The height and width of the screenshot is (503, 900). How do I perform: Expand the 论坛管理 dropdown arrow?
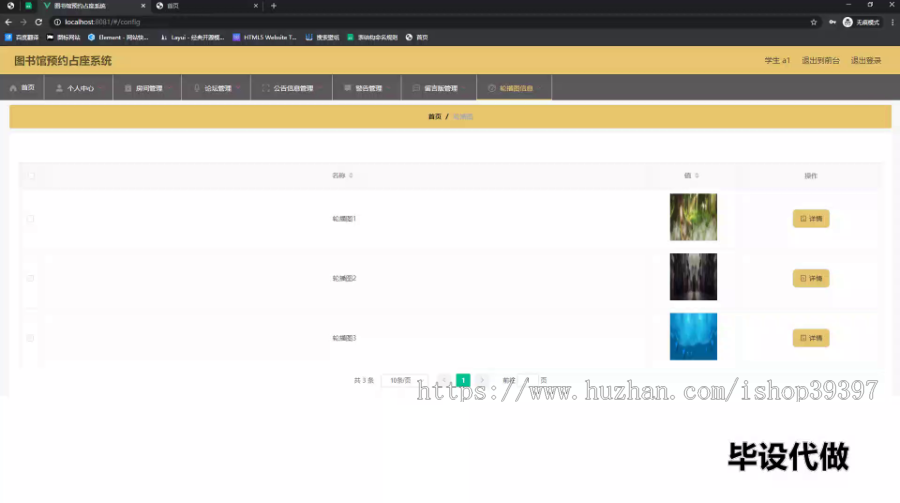238,88
